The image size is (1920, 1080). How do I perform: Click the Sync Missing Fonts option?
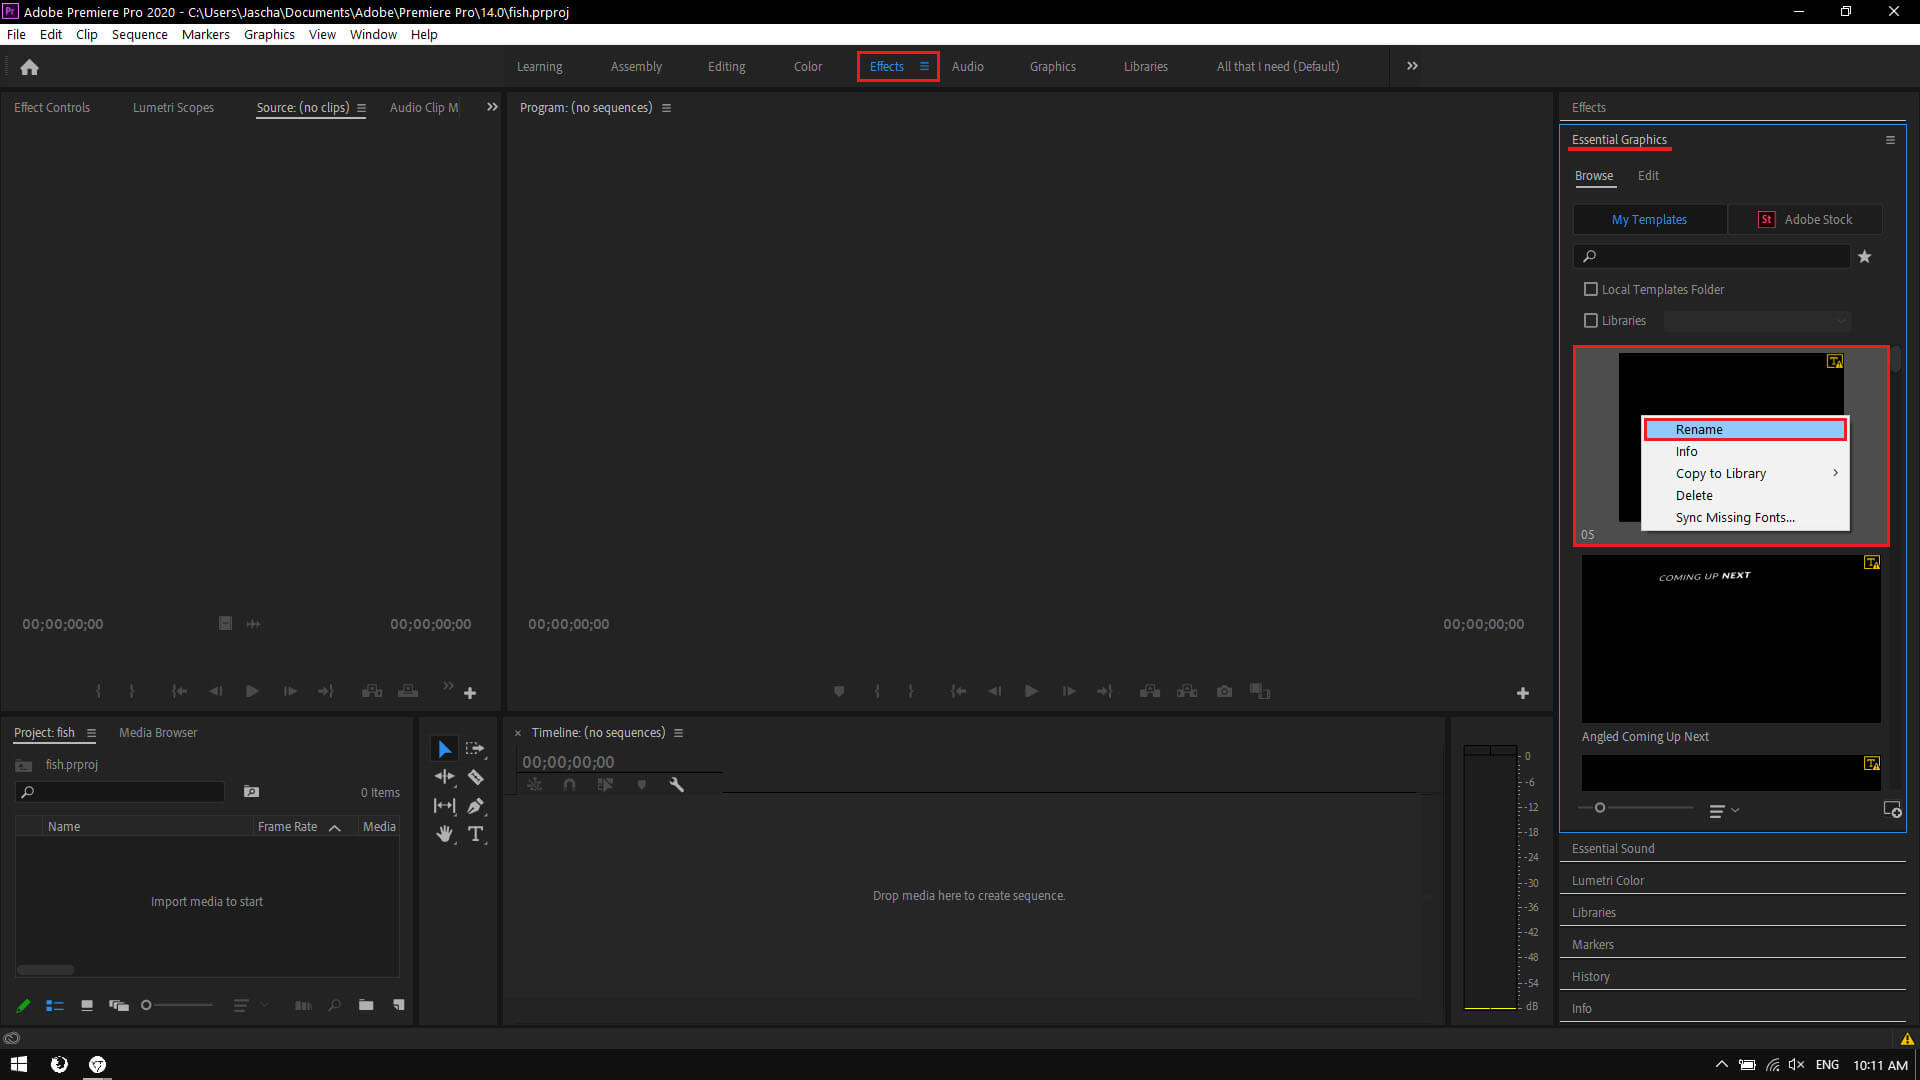click(1735, 517)
